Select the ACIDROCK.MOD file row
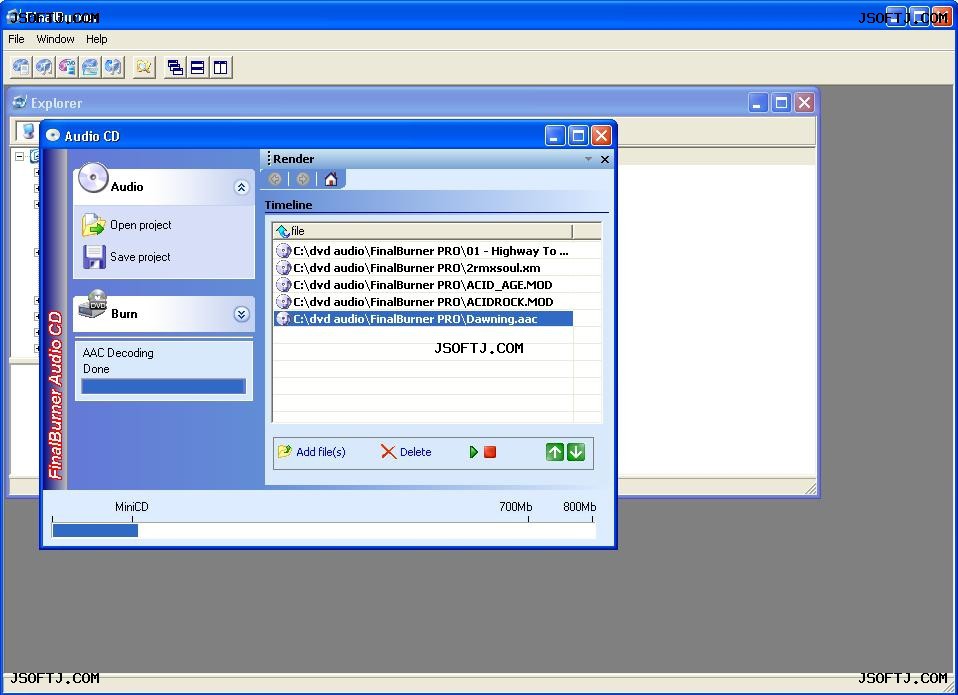This screenshot has height=695, width=958. (x=423, y=302)
